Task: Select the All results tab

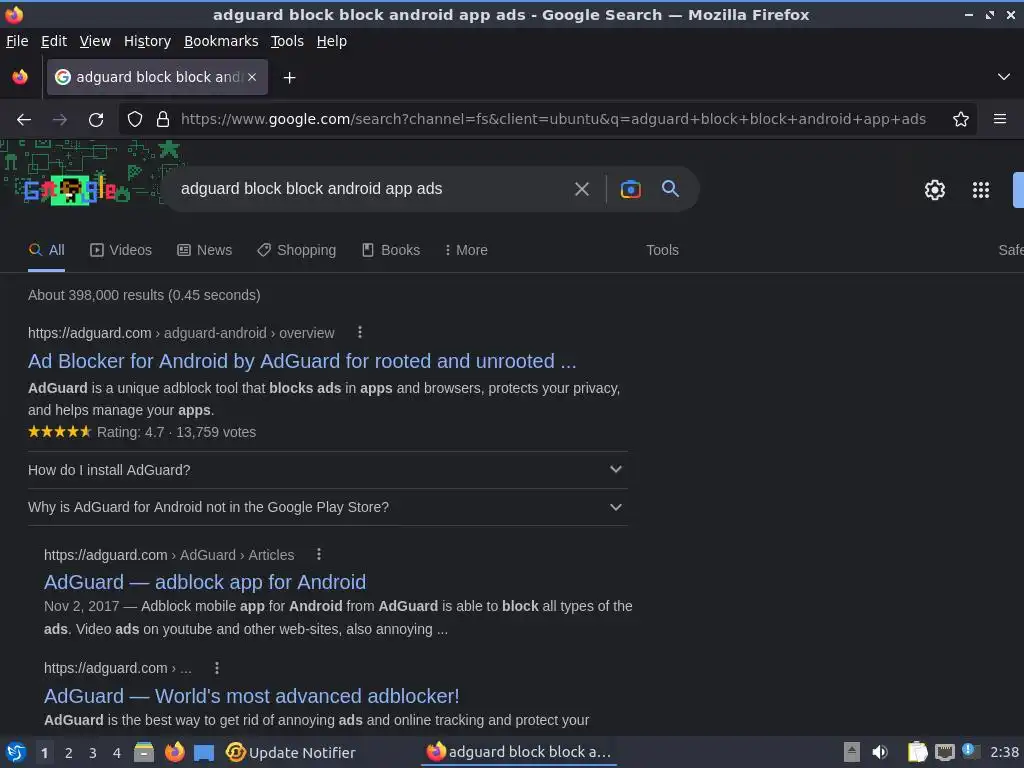Action: point(46,250)
